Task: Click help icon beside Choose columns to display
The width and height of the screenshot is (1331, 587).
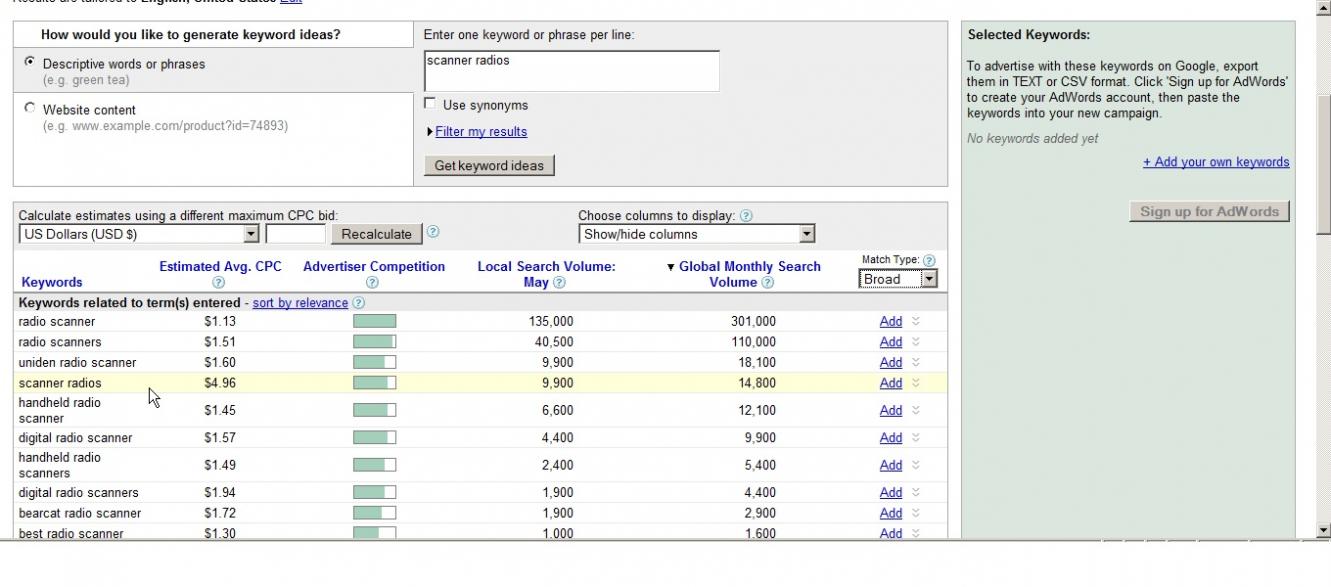Action: click(x=746, y=216)
